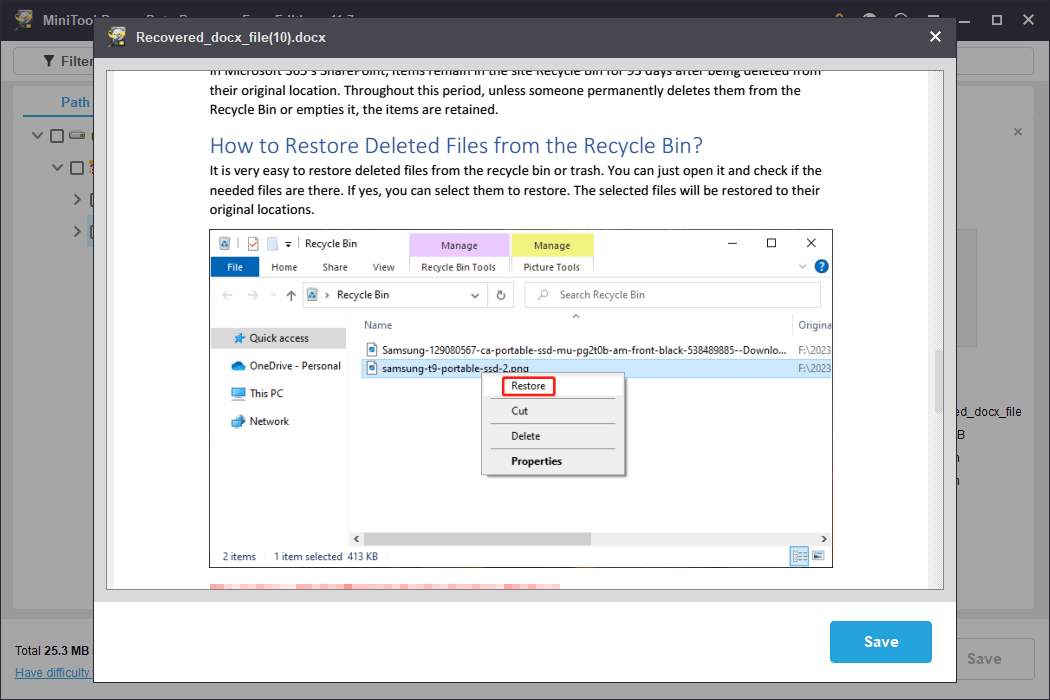Viewport: 1050px width, 700px height.
Task: Choose Delete from the pictured context menu
Action: click(x=525, y=436)
